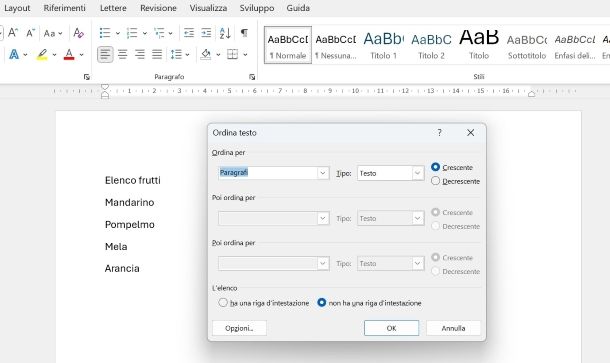The height and width of the screenshot is (363, 610).
Task: Apply red font color
Action: (69, 54)
